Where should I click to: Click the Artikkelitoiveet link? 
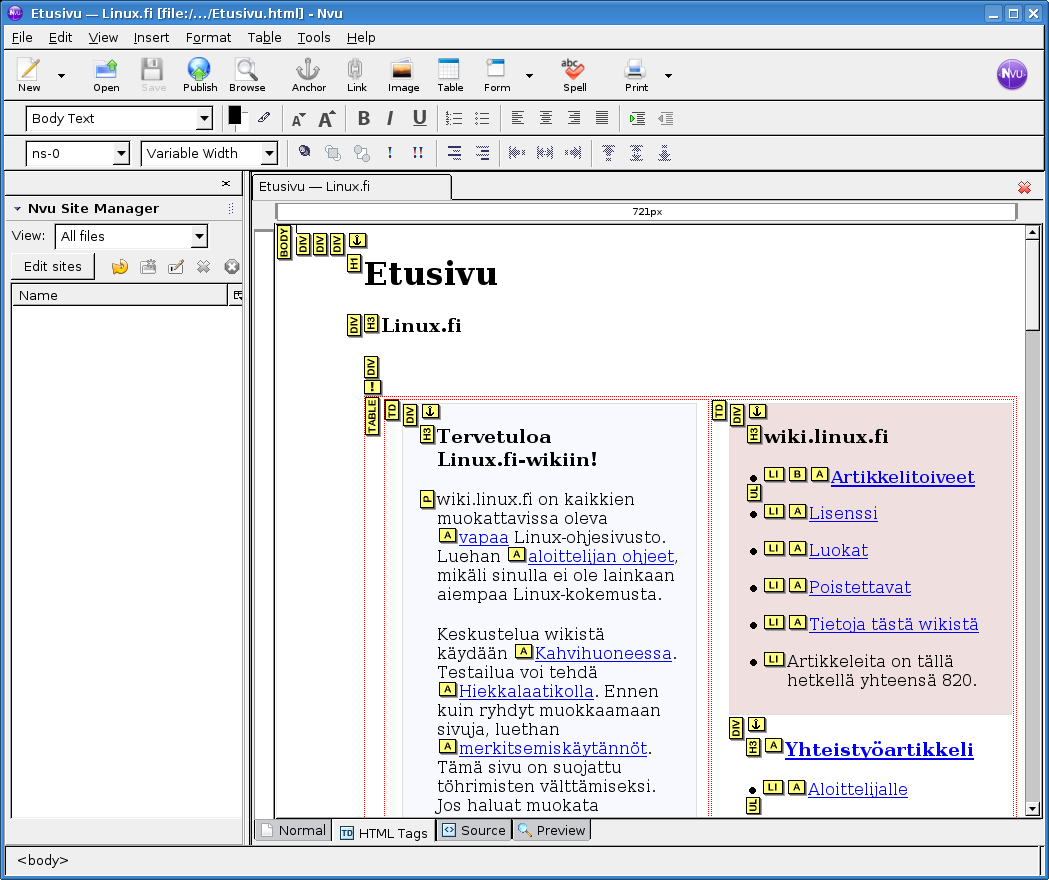point(902,477)
